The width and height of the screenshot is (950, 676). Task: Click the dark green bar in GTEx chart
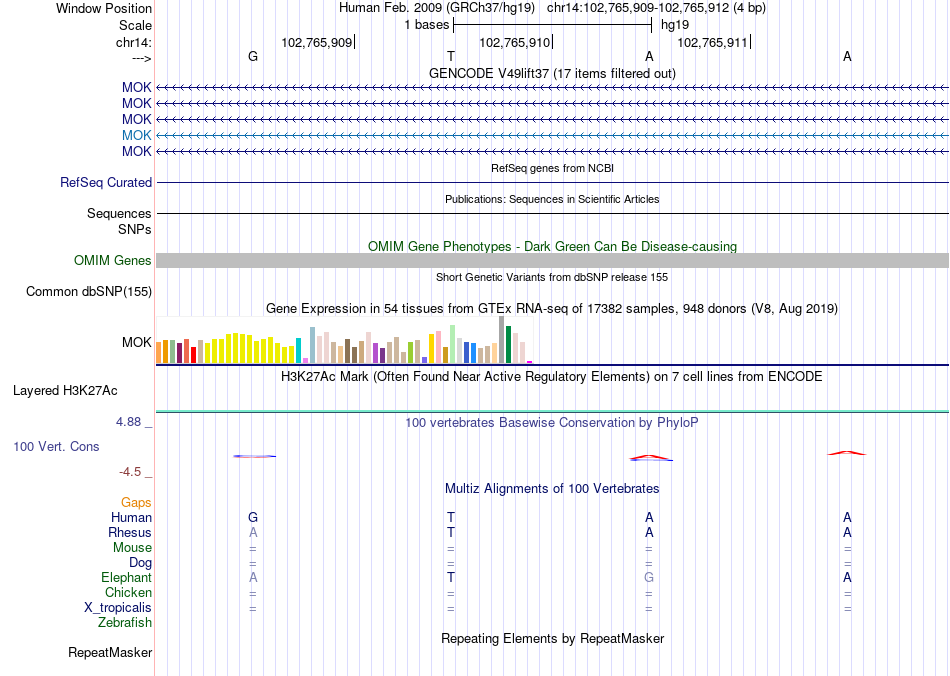508,345
